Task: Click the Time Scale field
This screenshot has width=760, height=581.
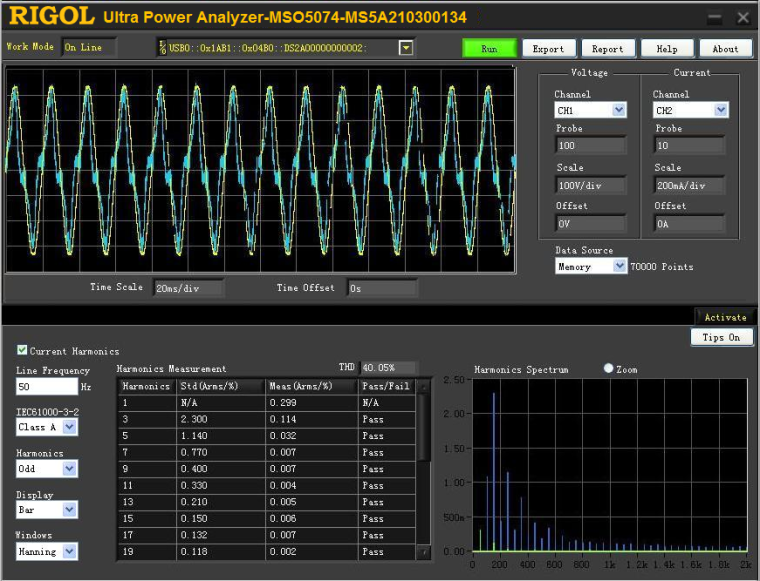Action: [x=188, y=288]
